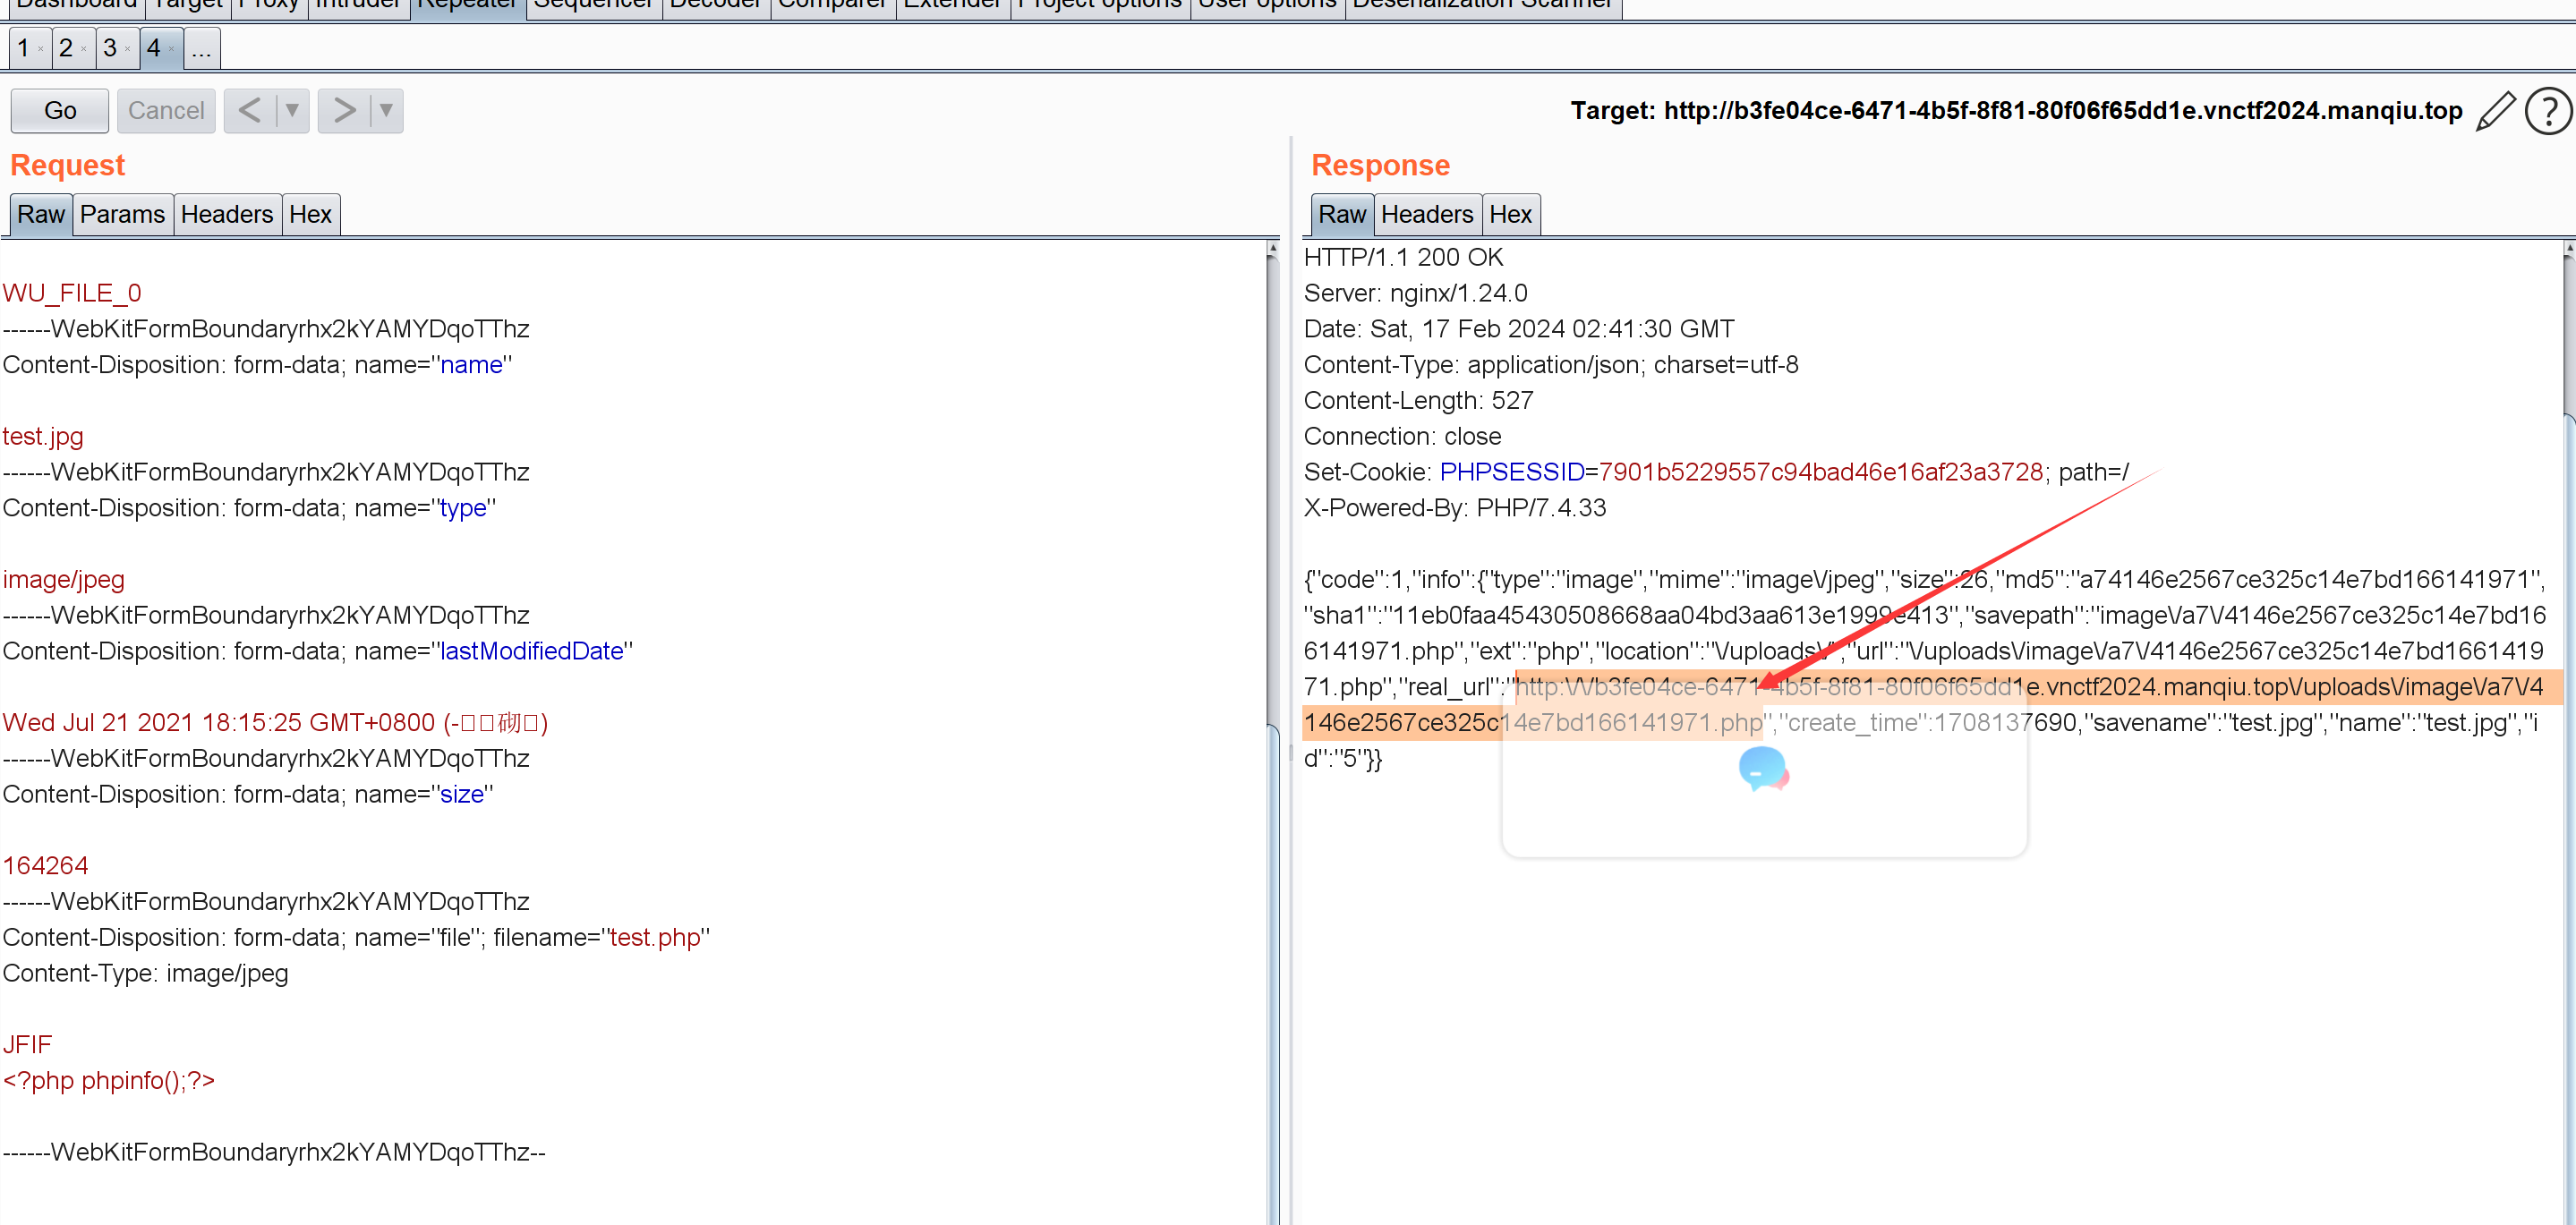Open request Params tab
Screen dimensions: 2576x1225
click(122, 214)
